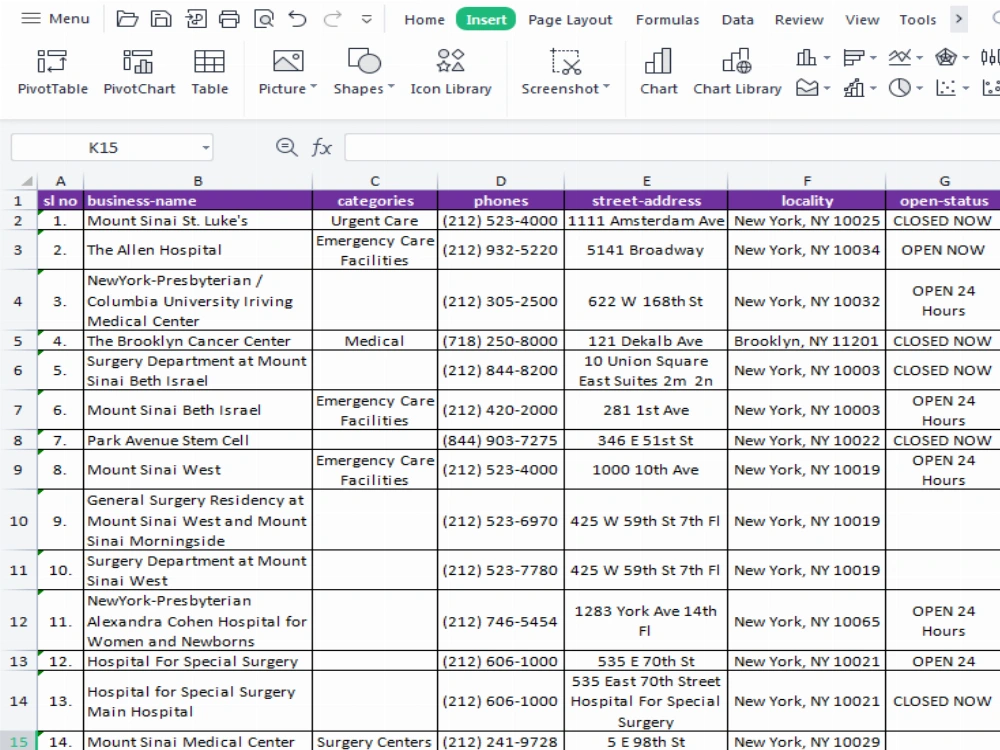Open the Menu hamburger button
Image resolution: width=1000 pixels, height=750 pixels.
click(x=55, y=18)
